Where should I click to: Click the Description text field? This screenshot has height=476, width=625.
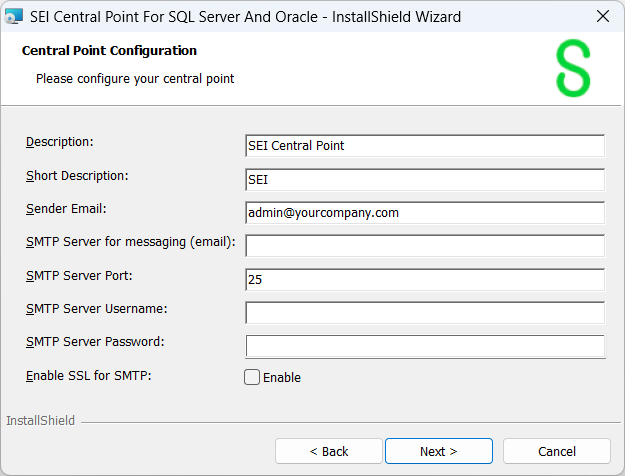[x=424, y=146]
